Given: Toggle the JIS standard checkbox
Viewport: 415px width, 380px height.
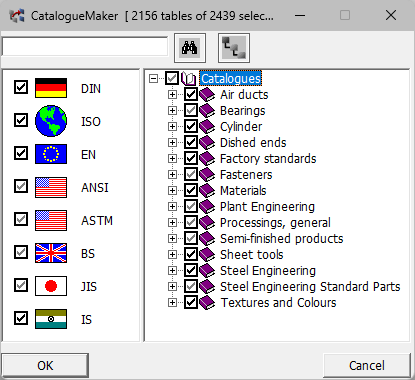Looking at the screenshot, I should coord(21,285).
